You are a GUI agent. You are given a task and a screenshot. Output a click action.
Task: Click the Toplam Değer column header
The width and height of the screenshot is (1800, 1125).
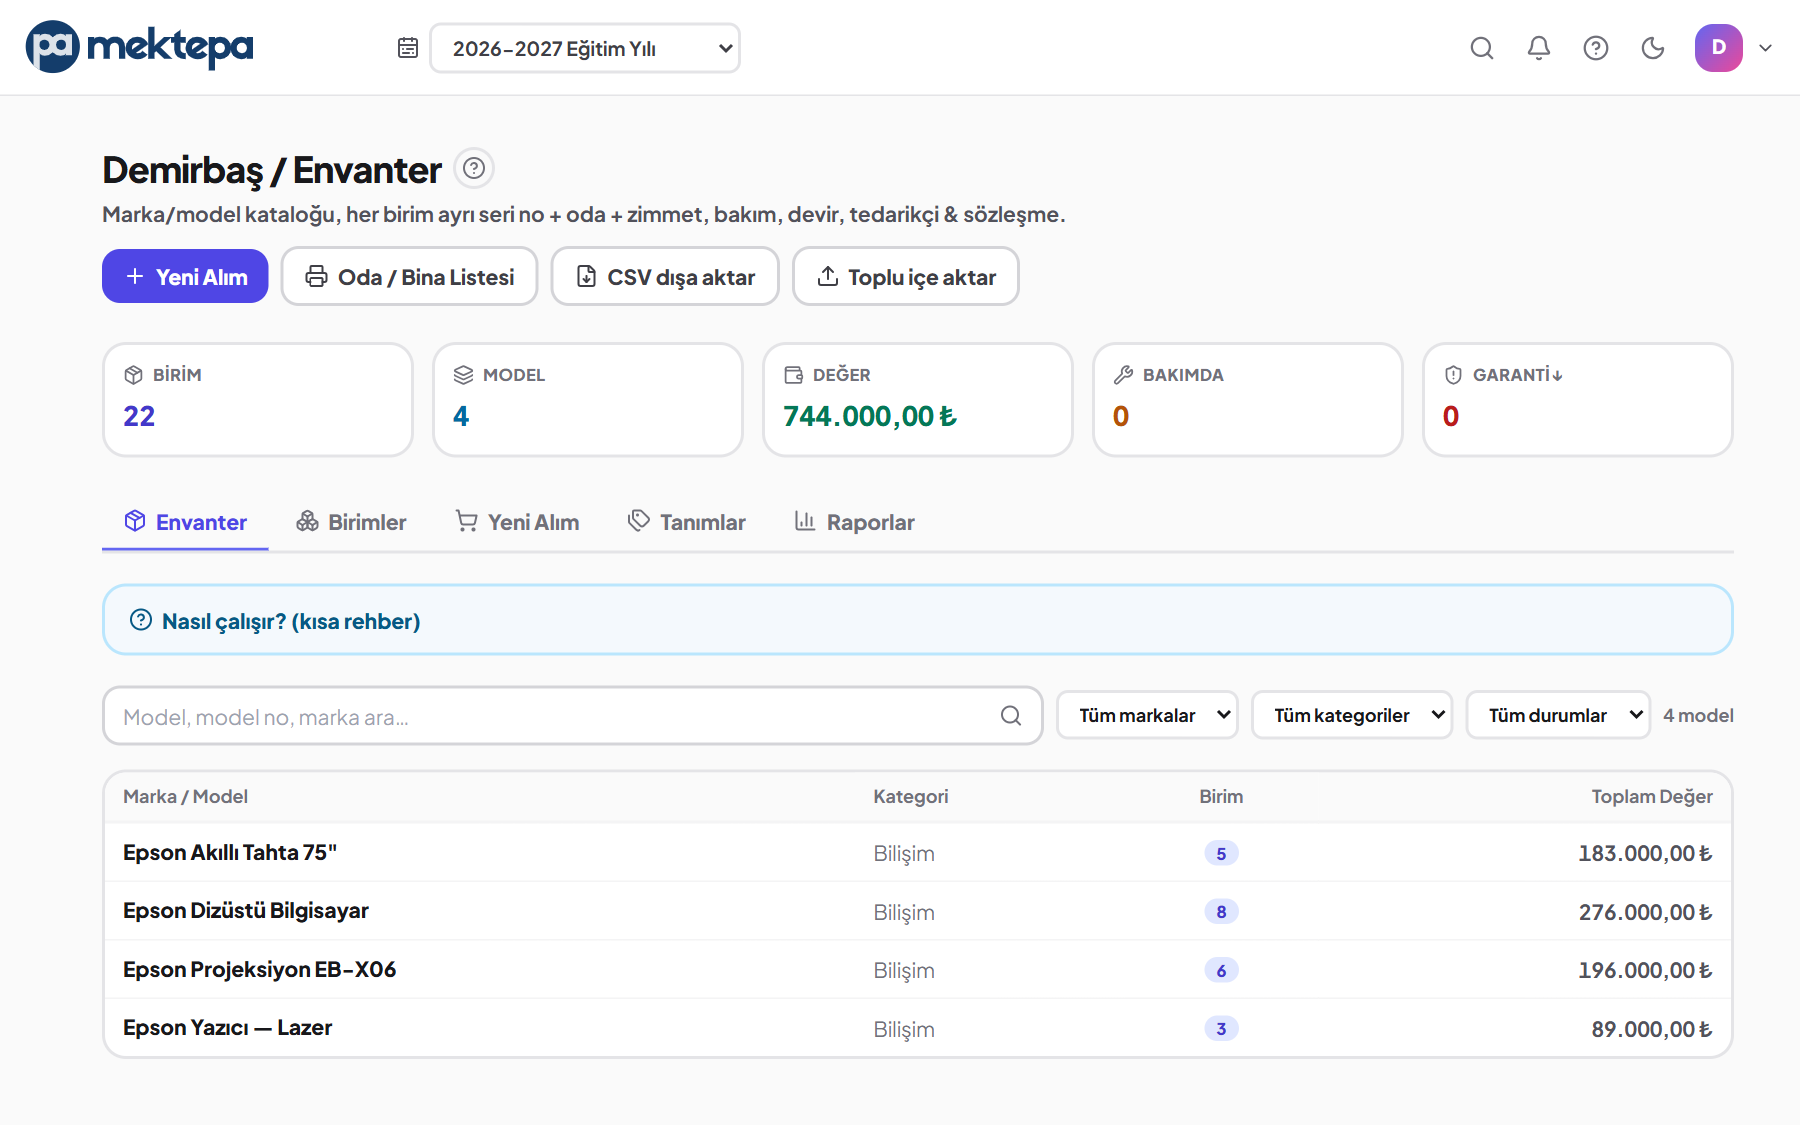click(1652, 797)
